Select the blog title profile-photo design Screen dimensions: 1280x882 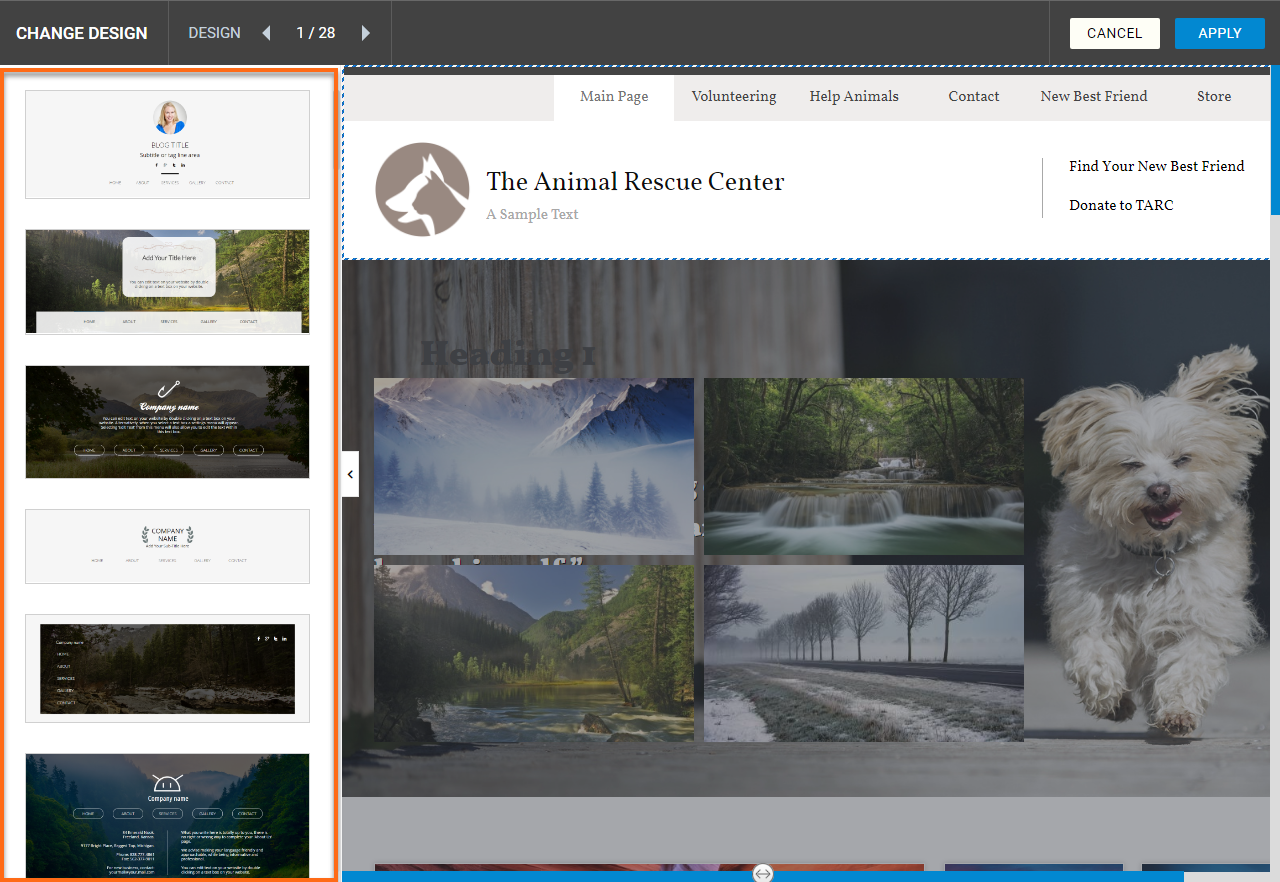click(167, 145)
